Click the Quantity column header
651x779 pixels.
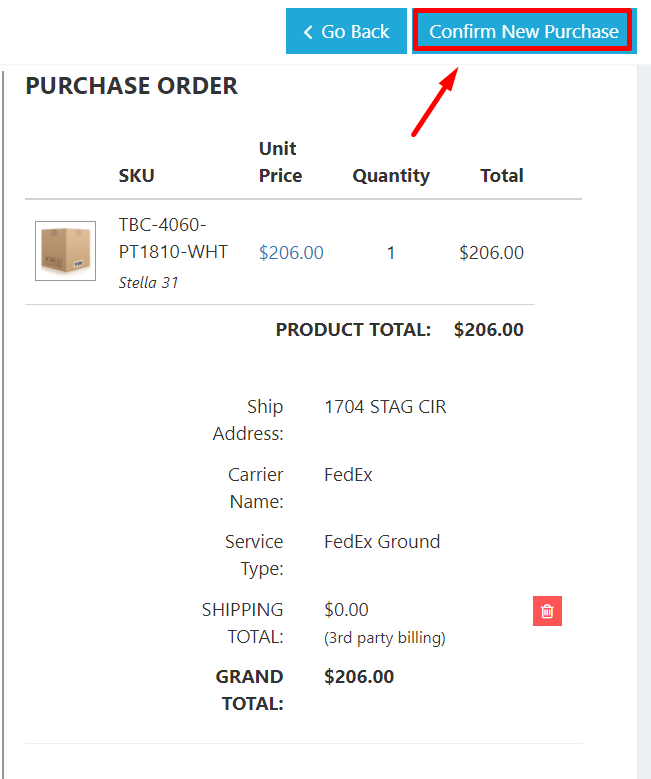click(x=391, y=176)
